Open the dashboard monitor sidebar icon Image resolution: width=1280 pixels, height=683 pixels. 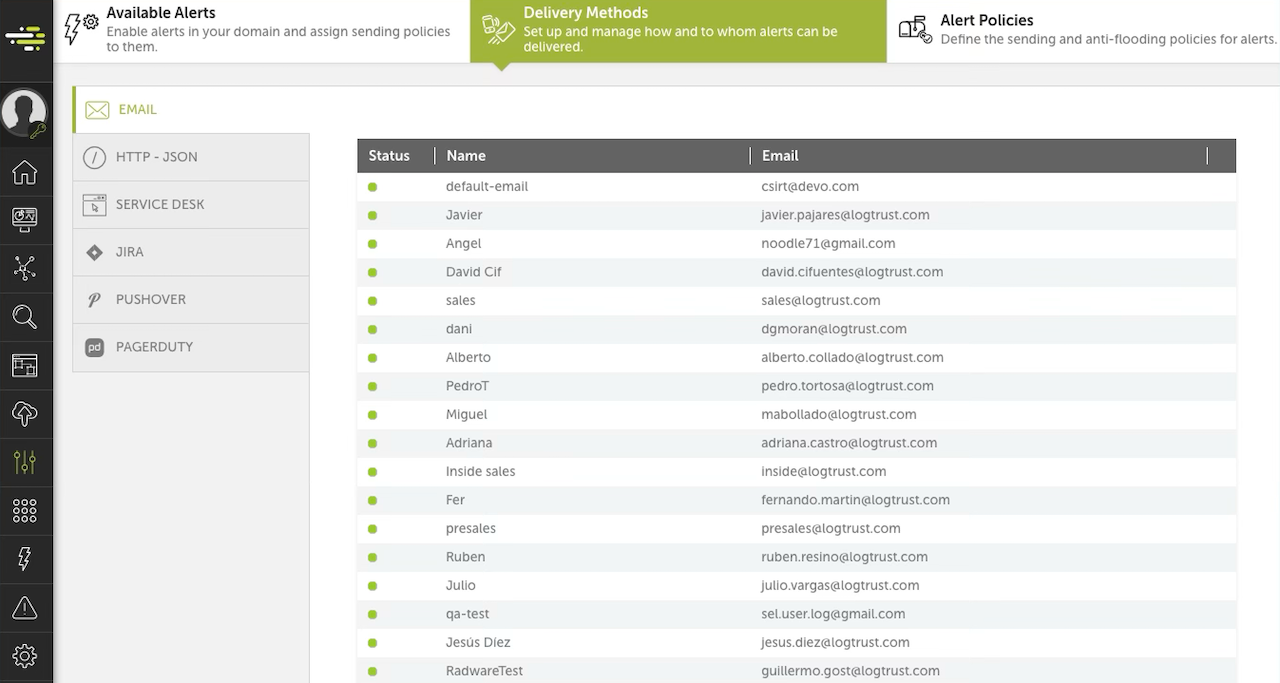point(25,220)
